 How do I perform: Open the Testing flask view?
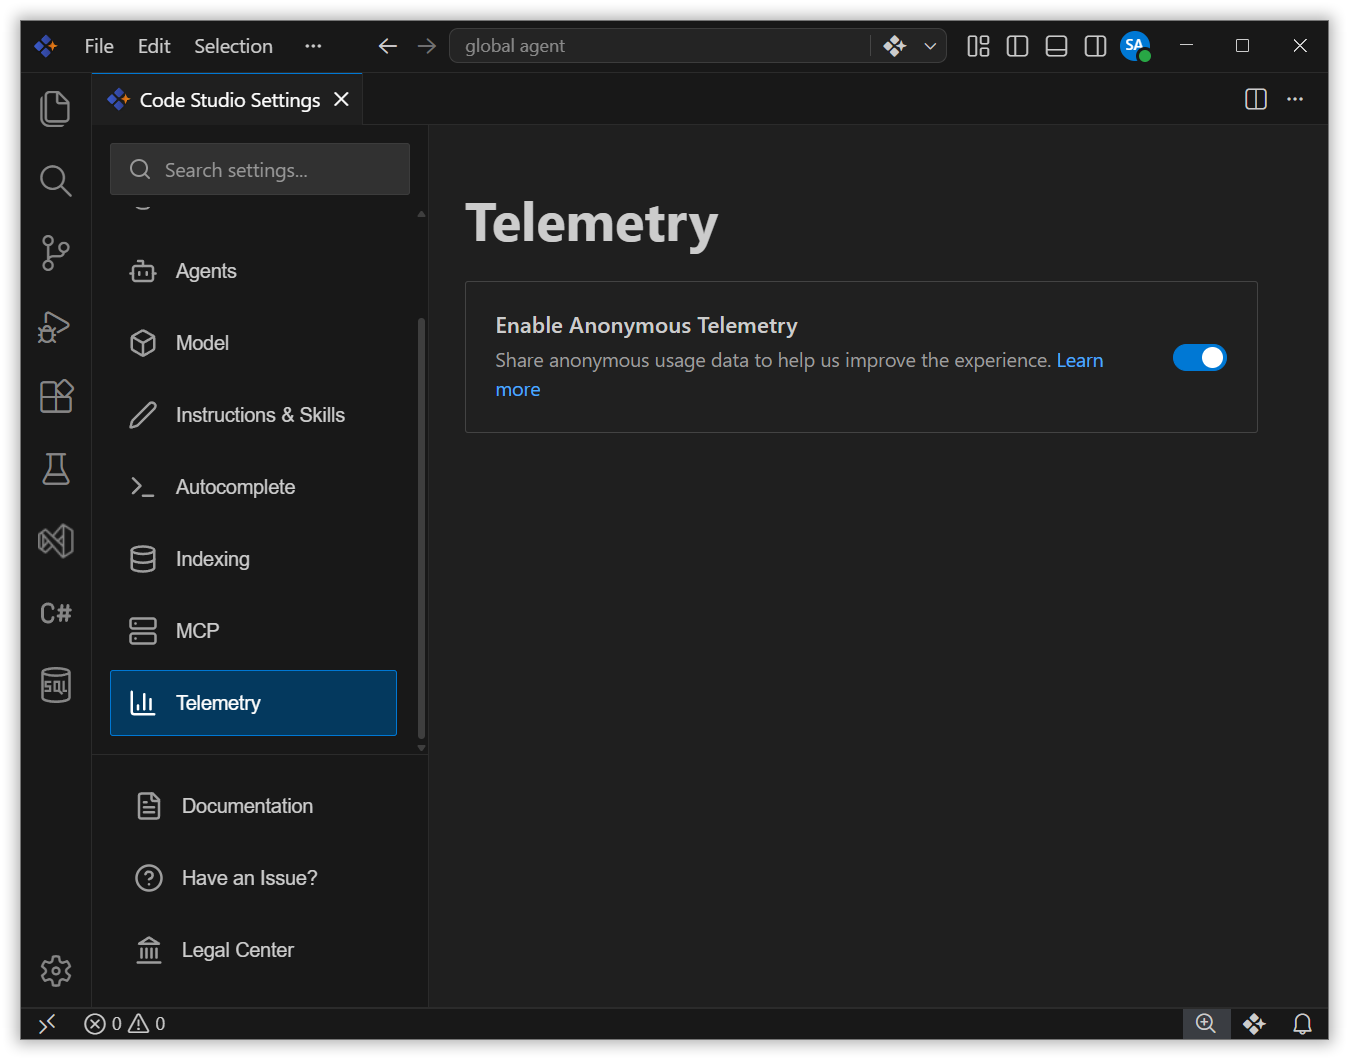coord(55,469)
